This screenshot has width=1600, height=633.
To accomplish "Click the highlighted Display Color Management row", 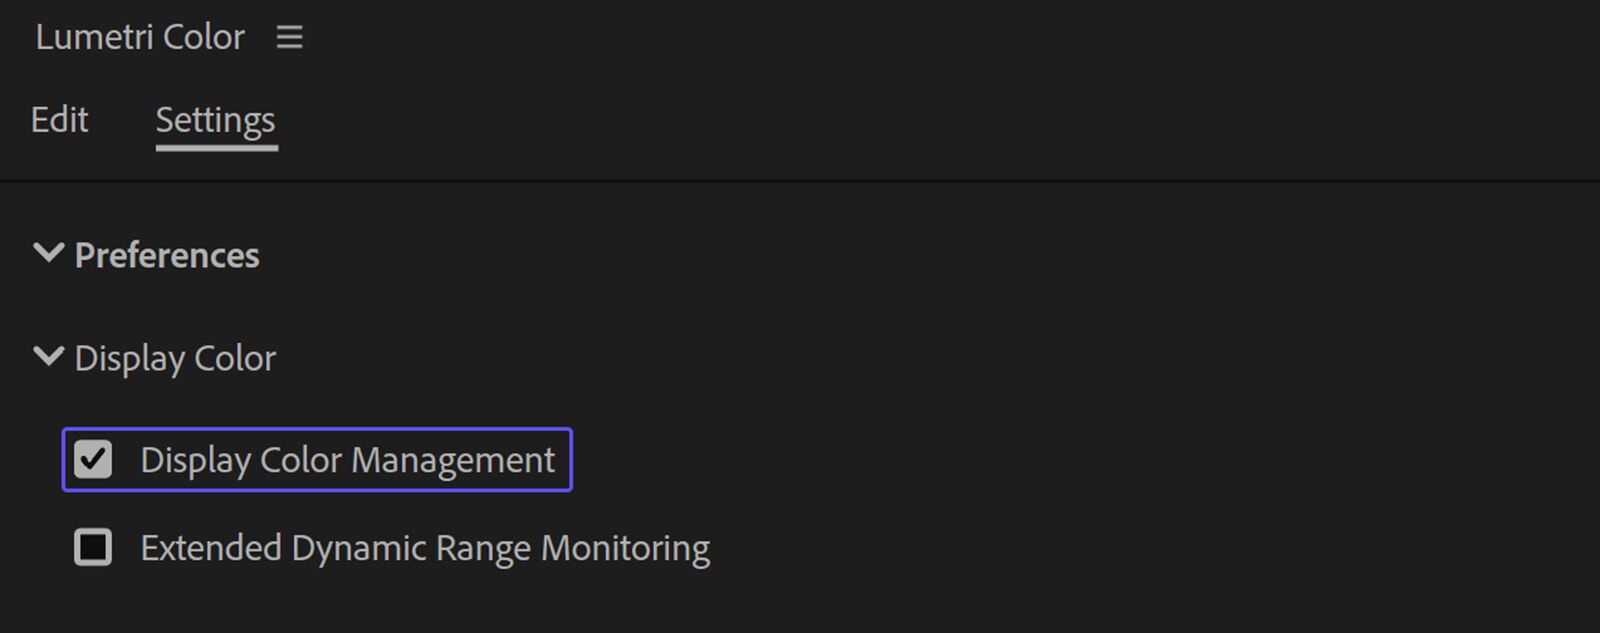I will [317, 460].
